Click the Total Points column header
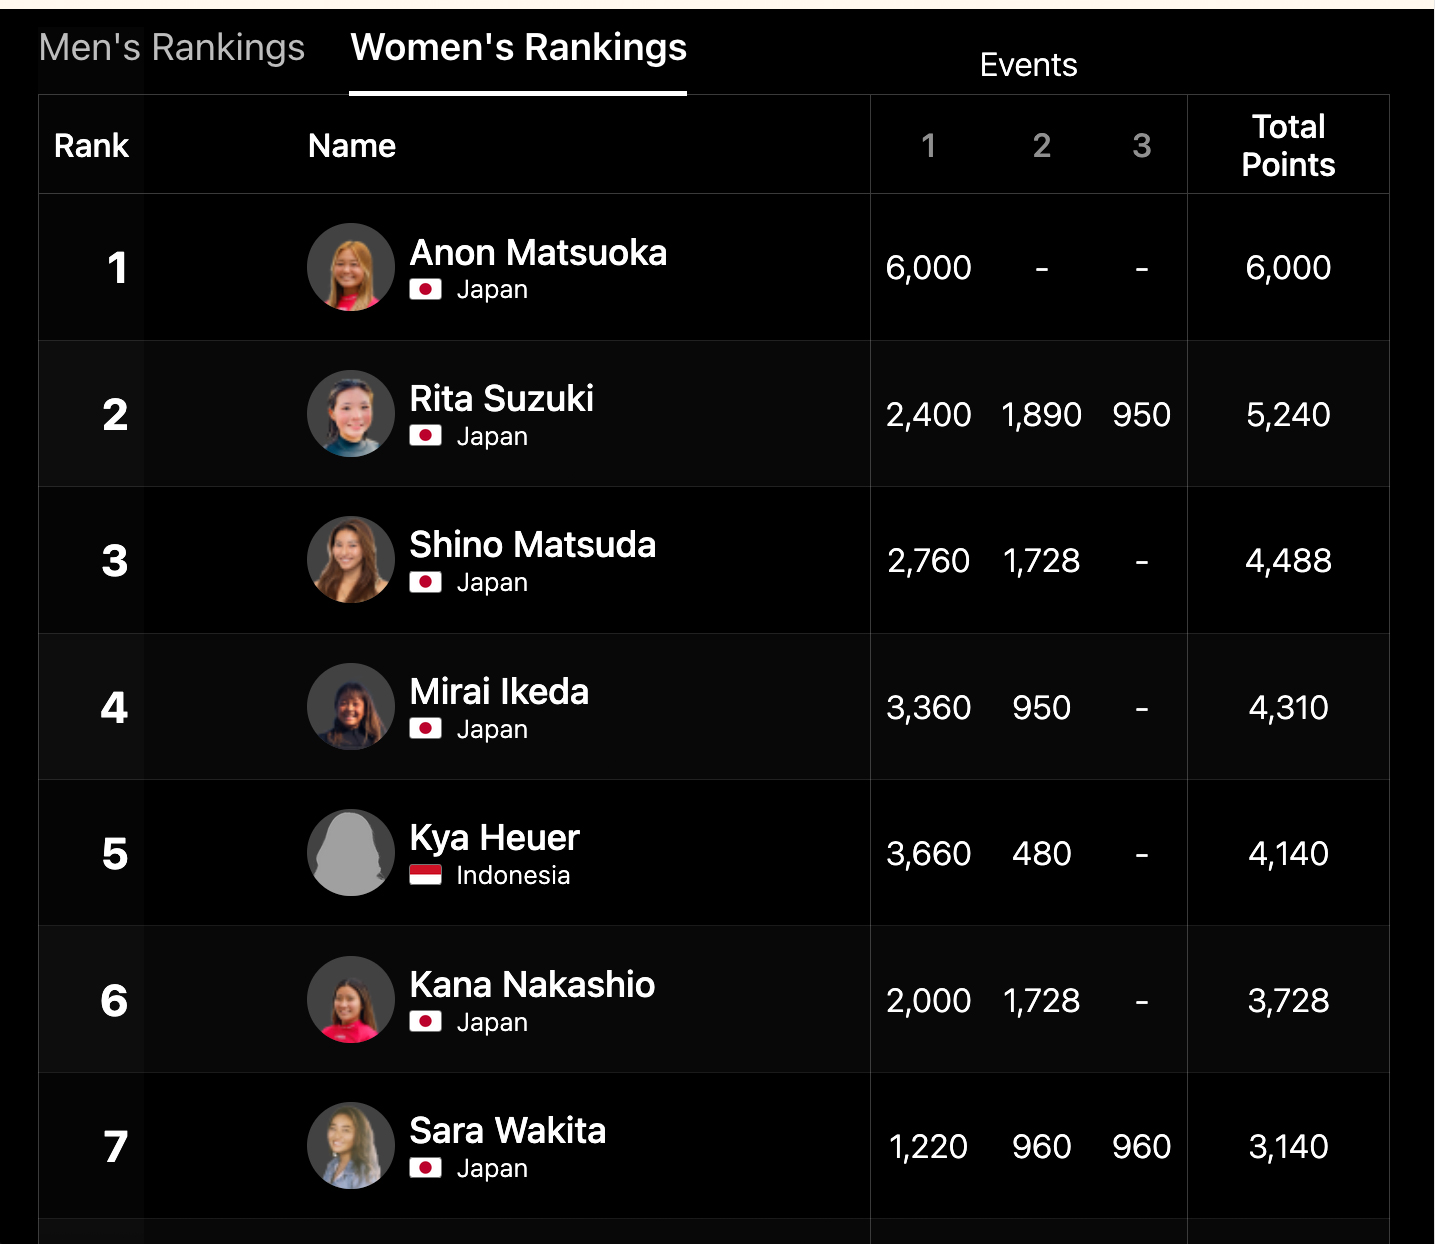This screenshot has width=1435, height=1244. [1288, 146]
